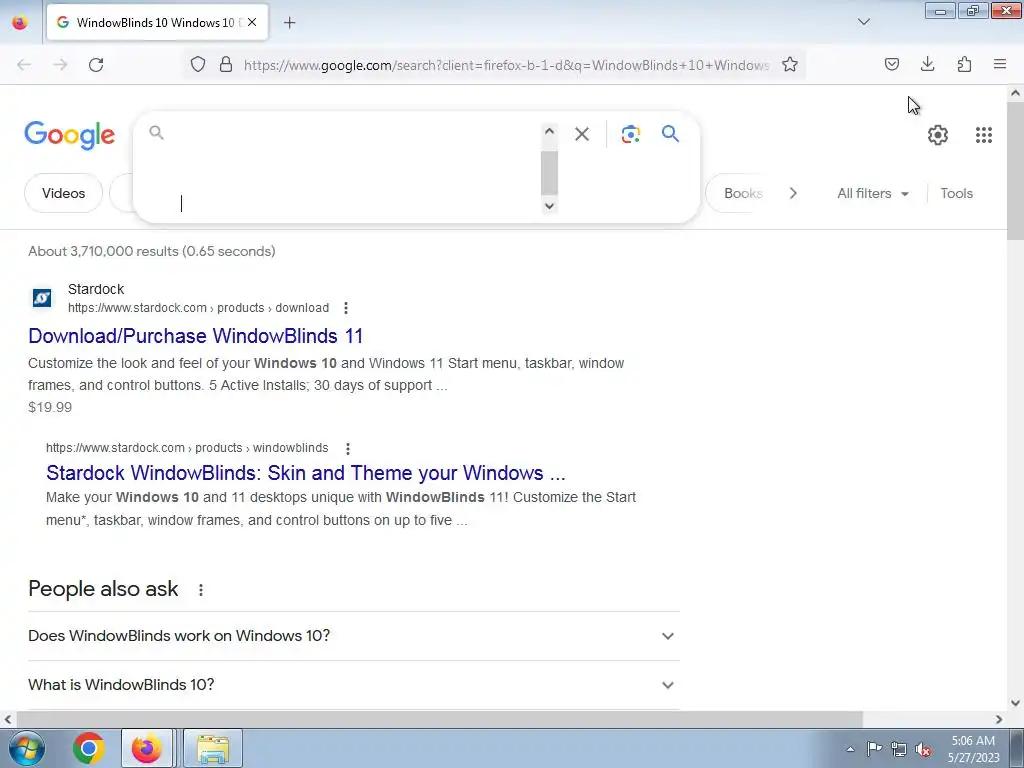Open Stardock result options dots

pyautogui.click(x=345, y=308)
